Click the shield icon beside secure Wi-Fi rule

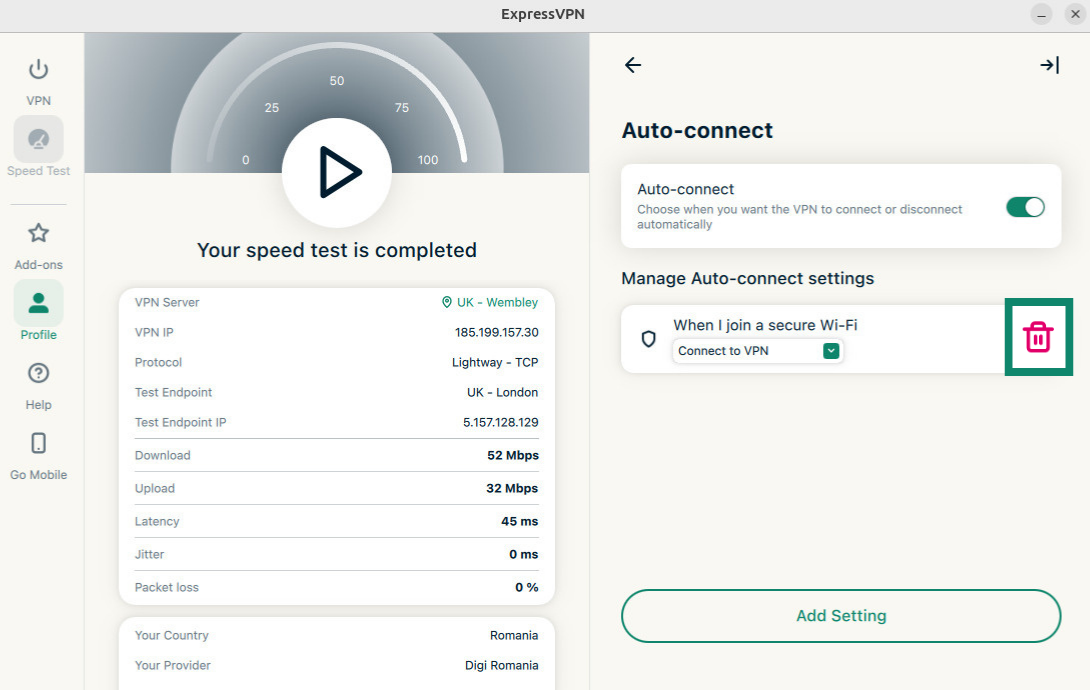[648, 339]
